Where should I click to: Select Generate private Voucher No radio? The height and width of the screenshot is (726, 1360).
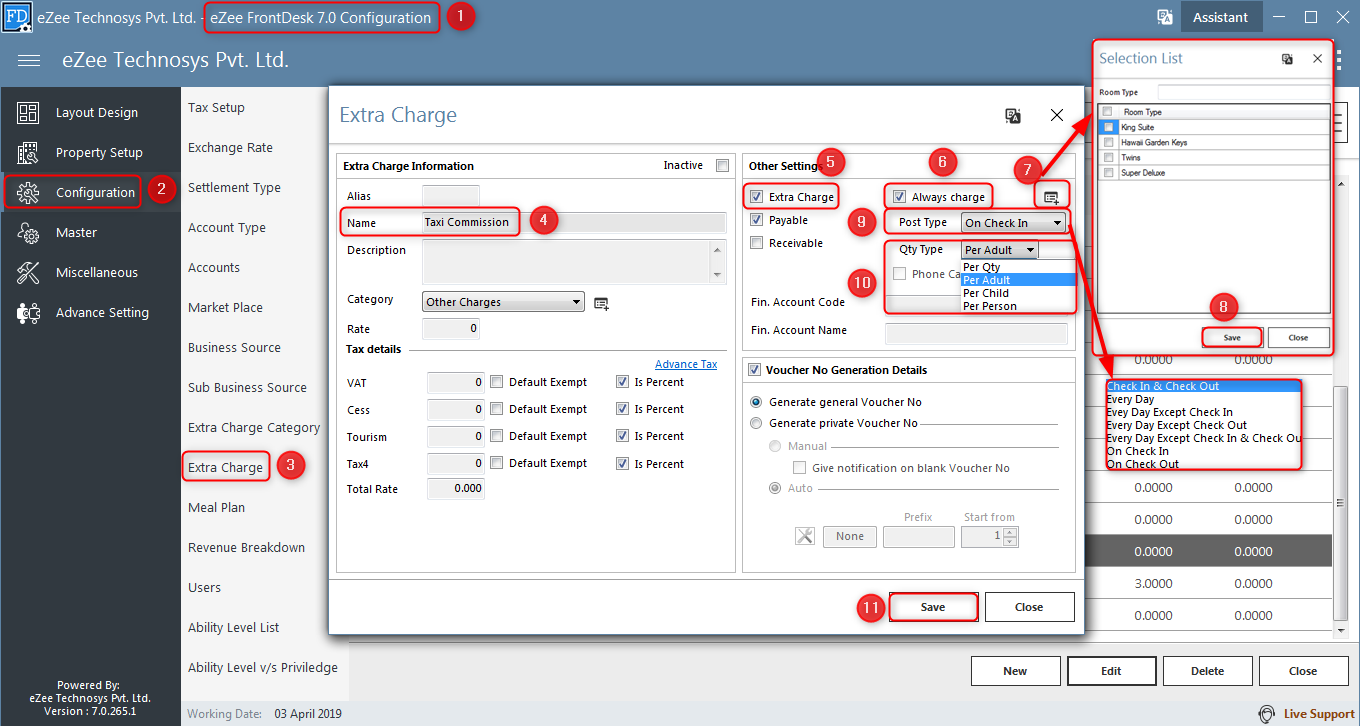pos(756,423)
